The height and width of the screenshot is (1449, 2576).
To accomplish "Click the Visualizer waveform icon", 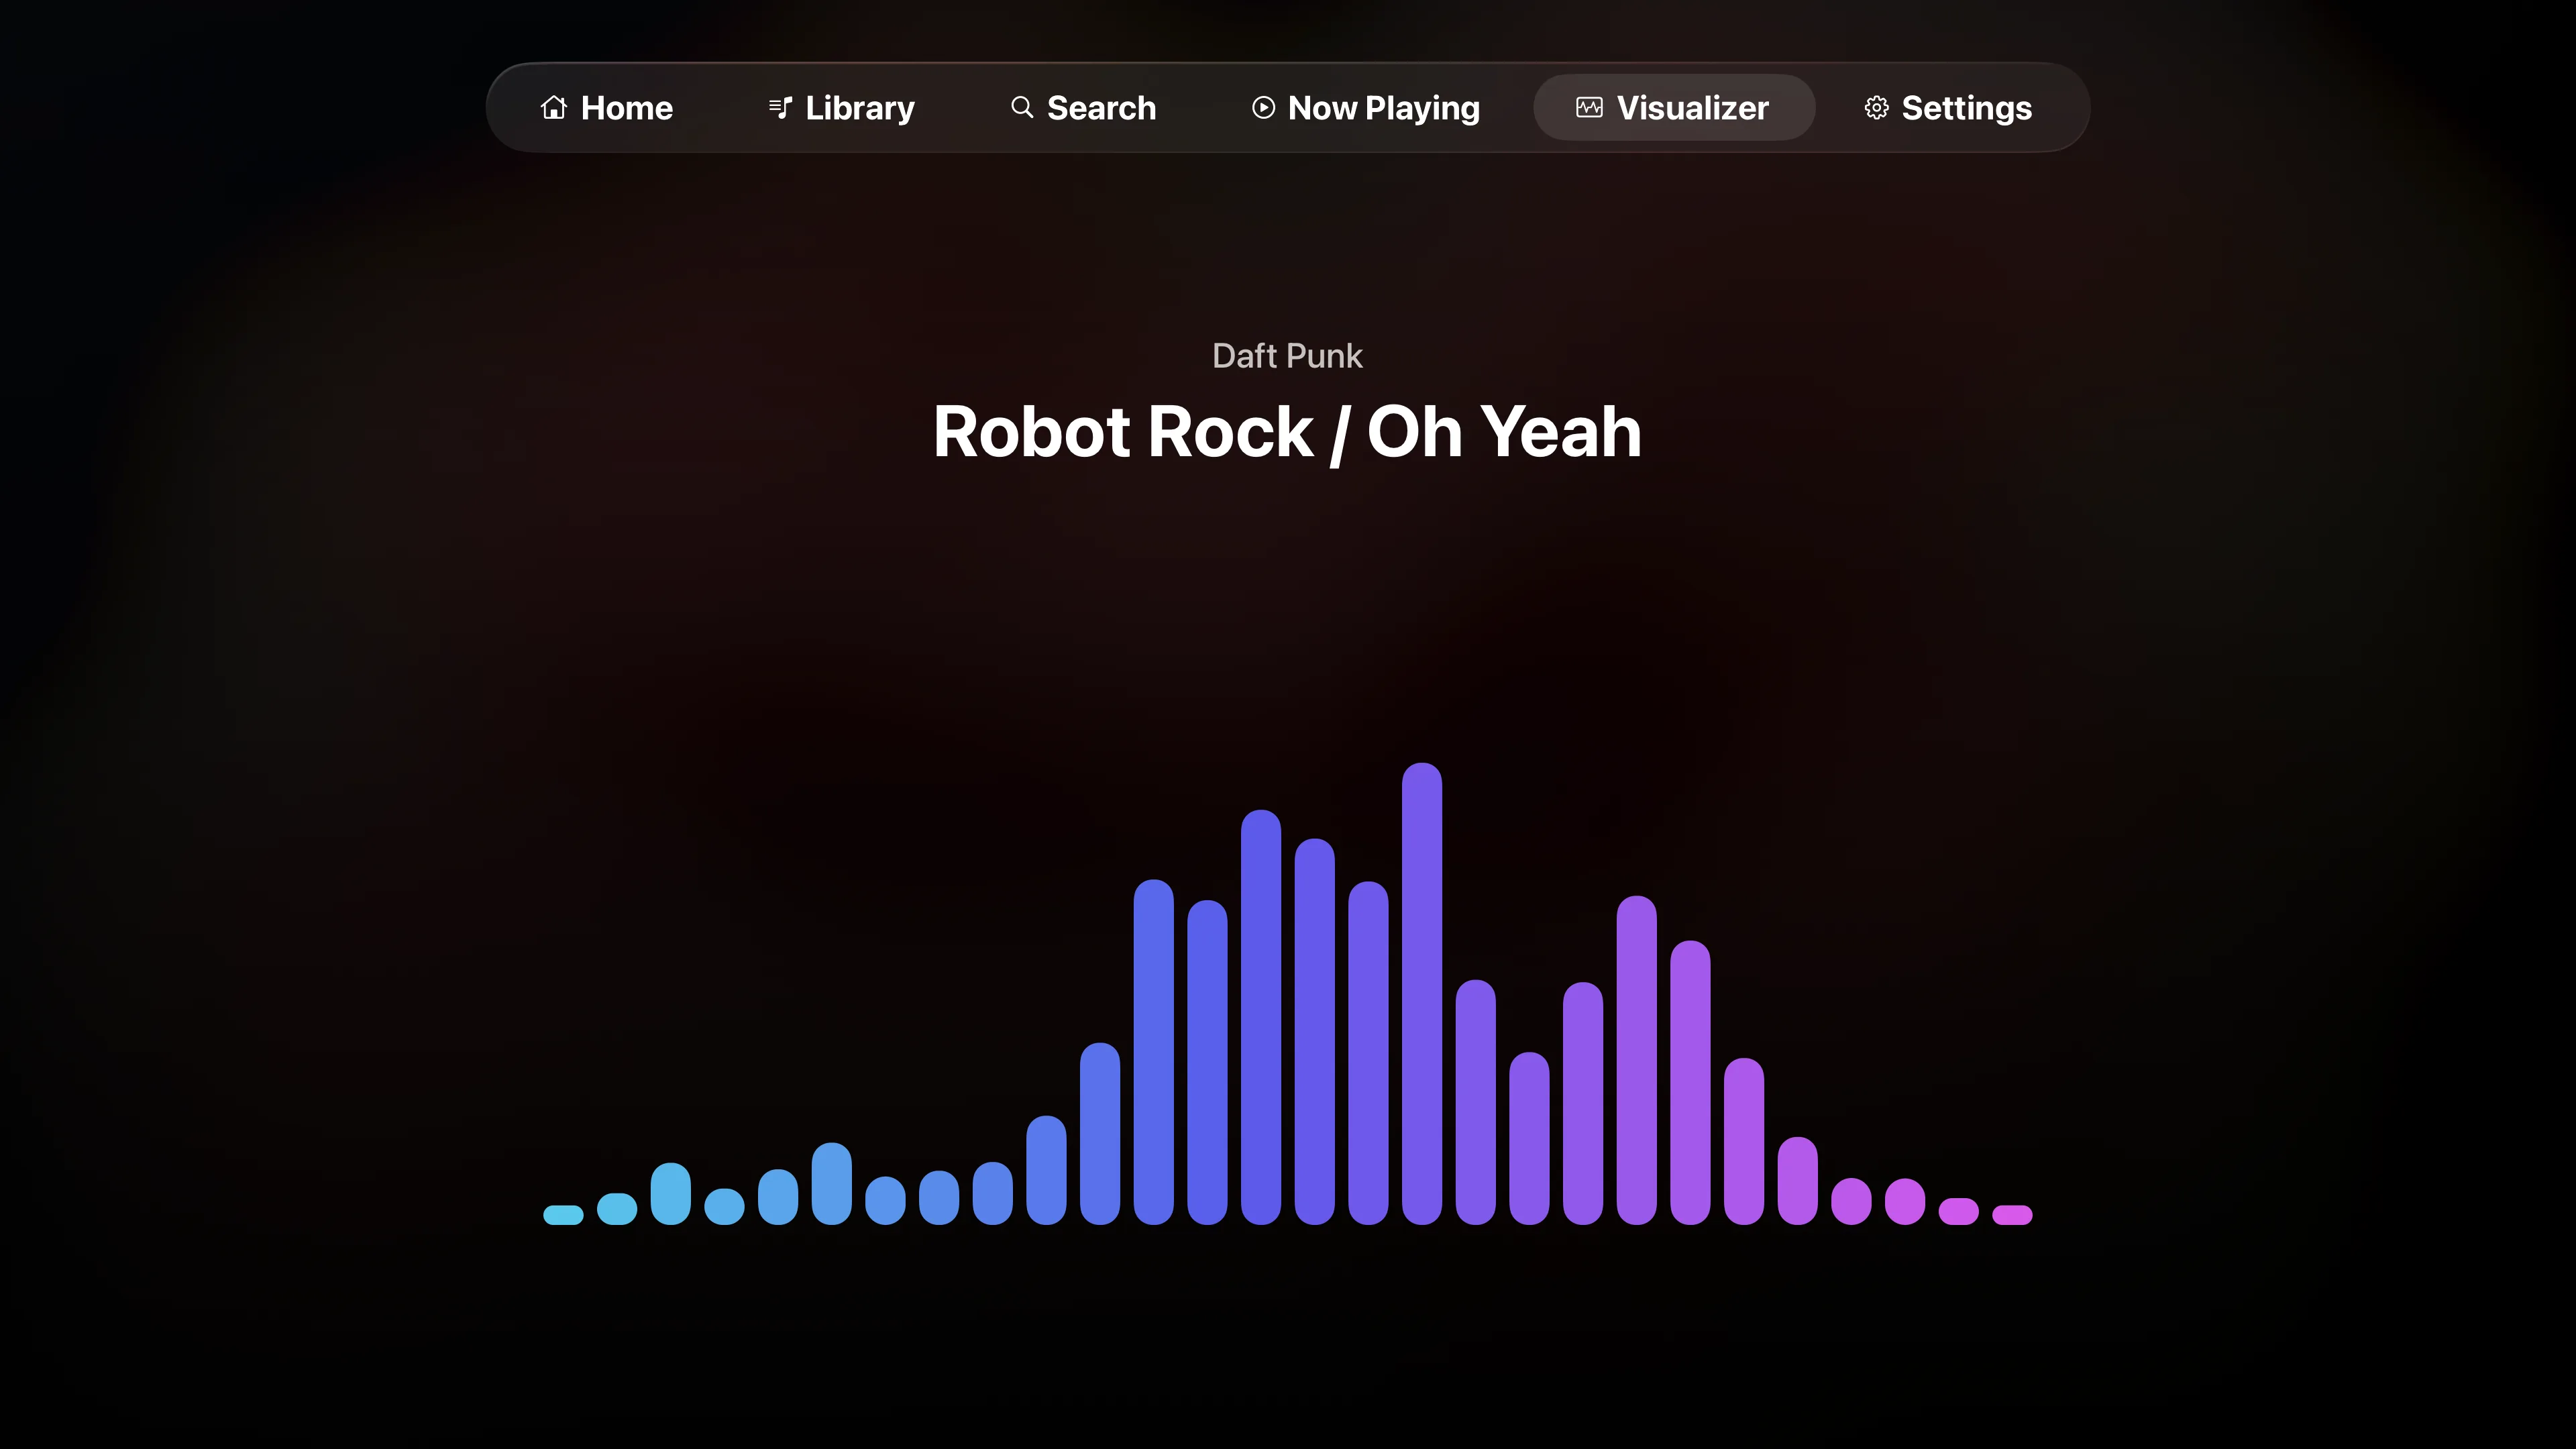I will click(x=1589, y=107).
